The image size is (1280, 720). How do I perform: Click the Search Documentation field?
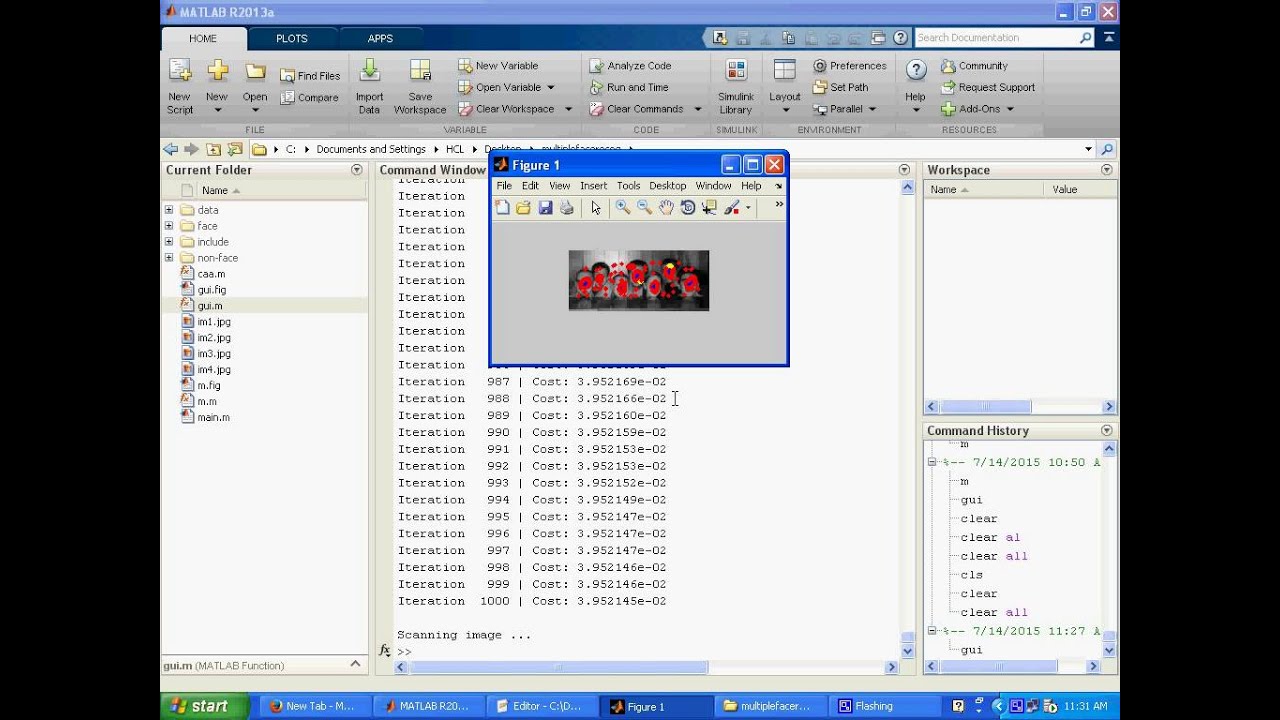click(x=996, y=38)
